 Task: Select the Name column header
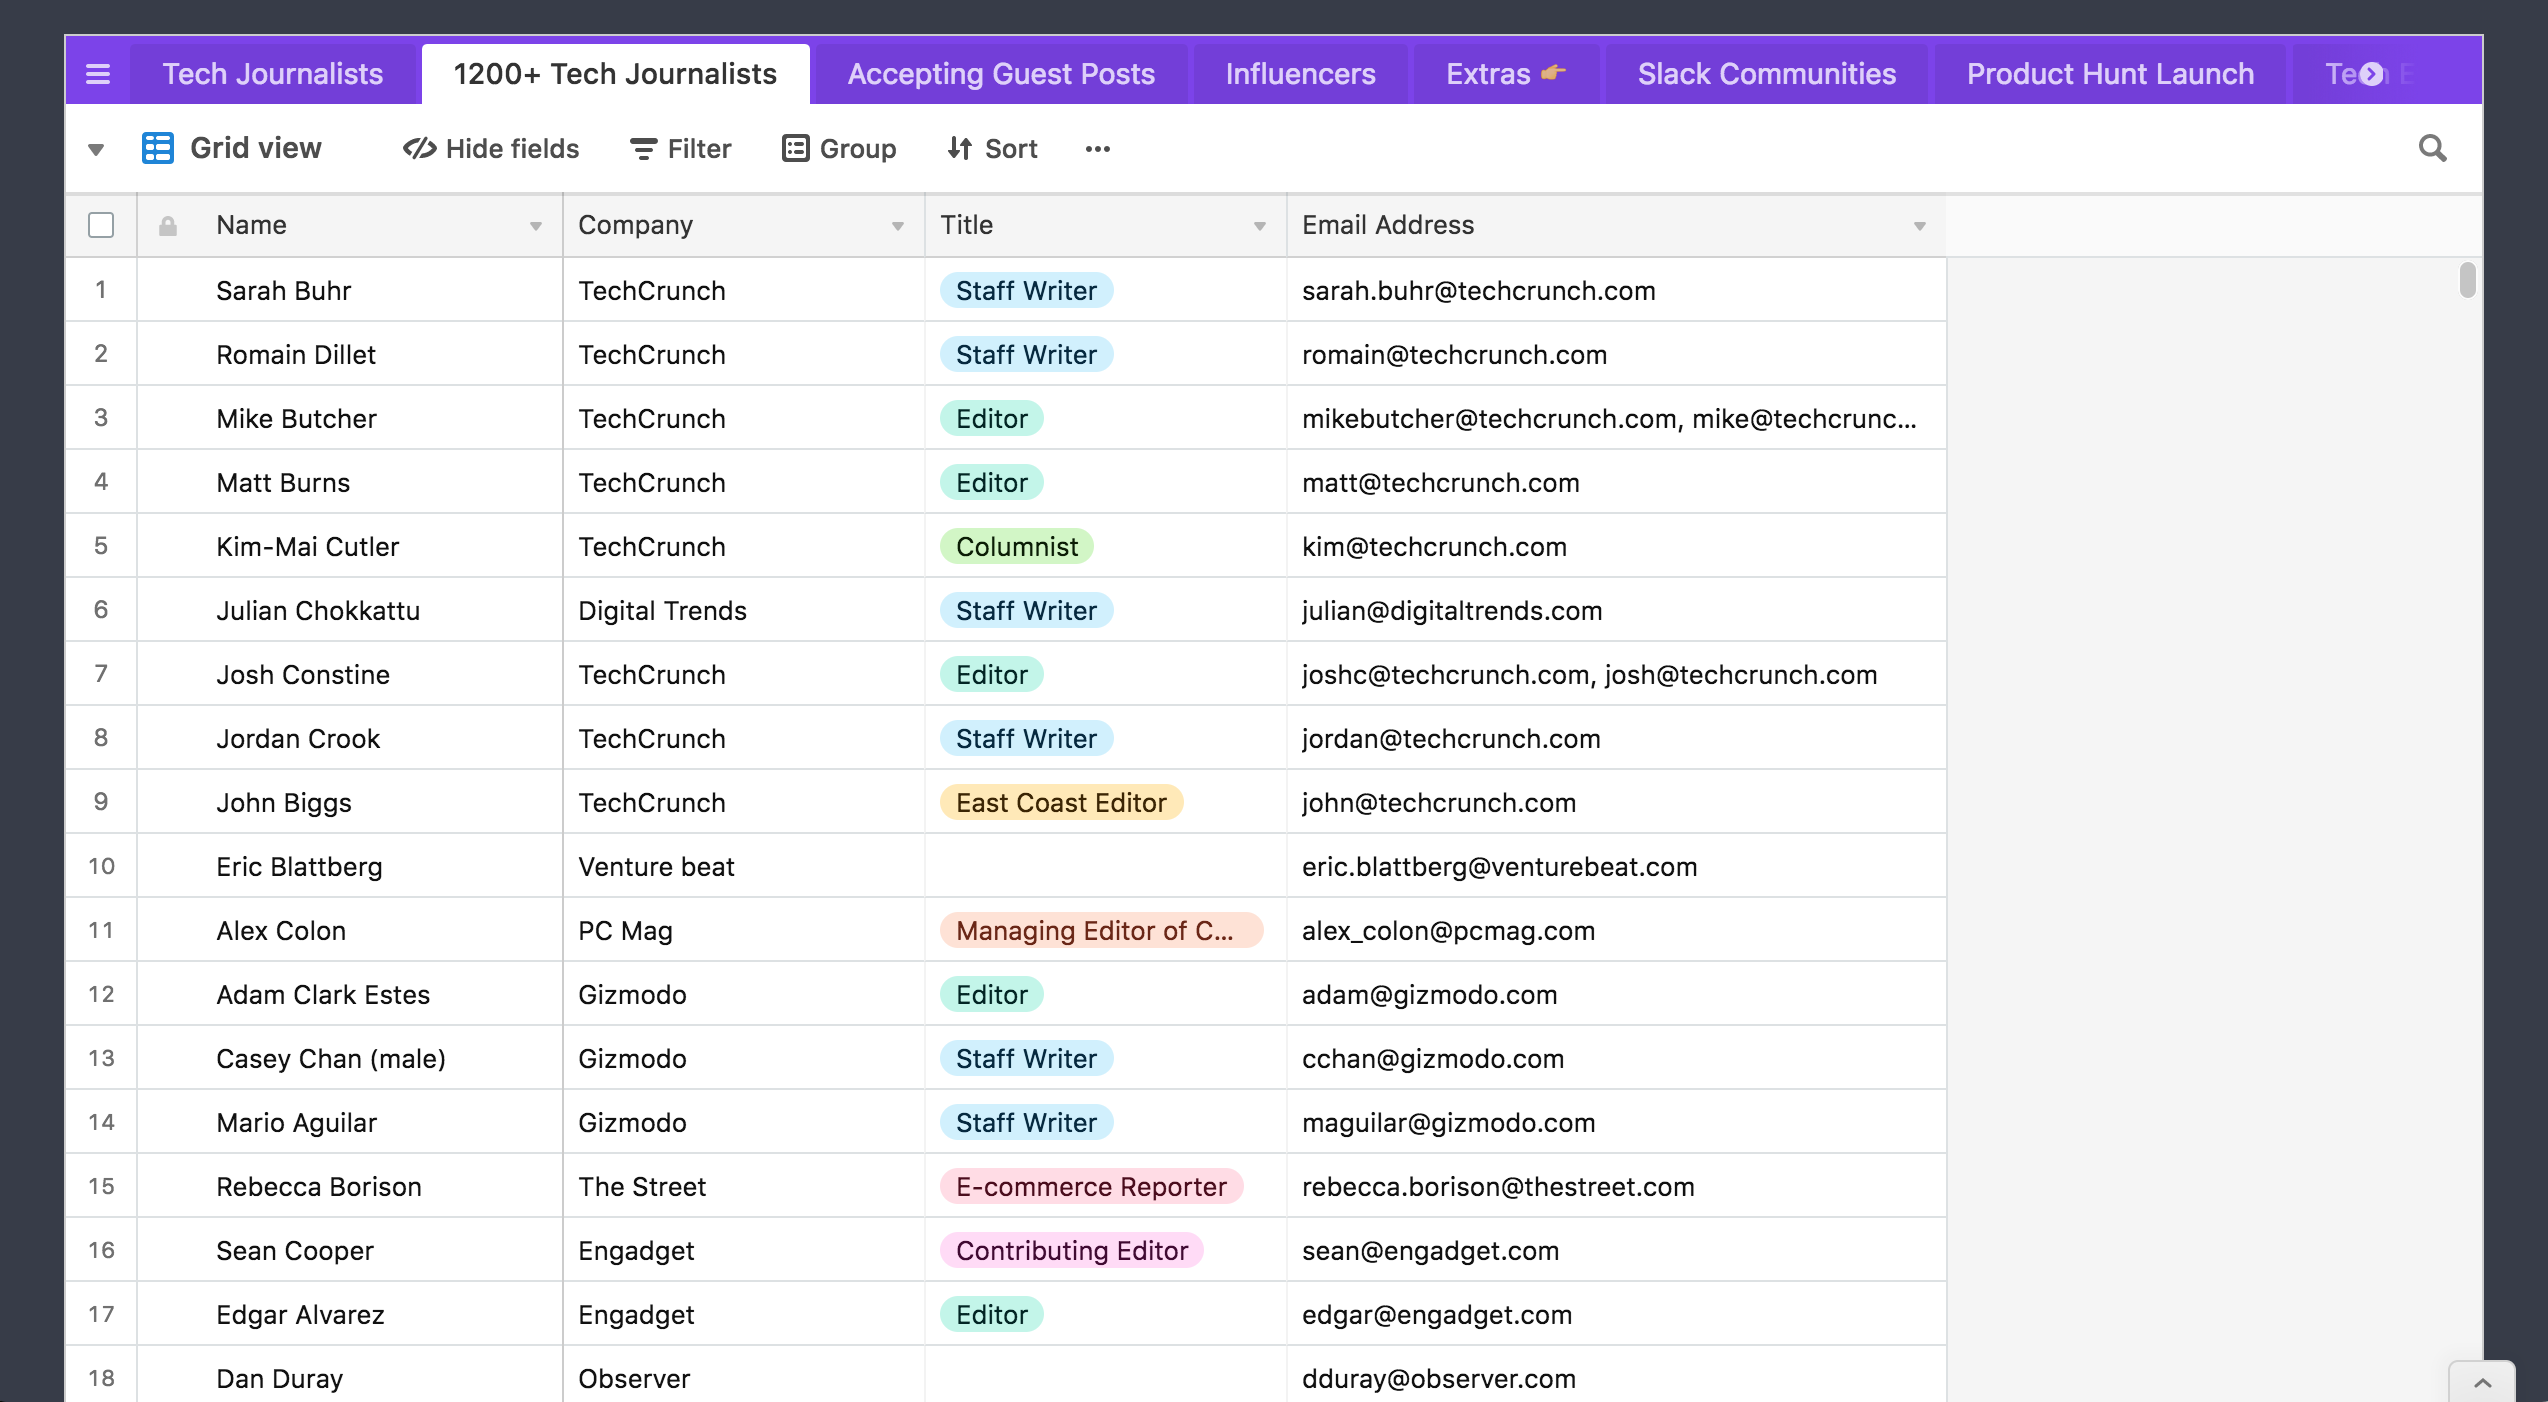350,225
